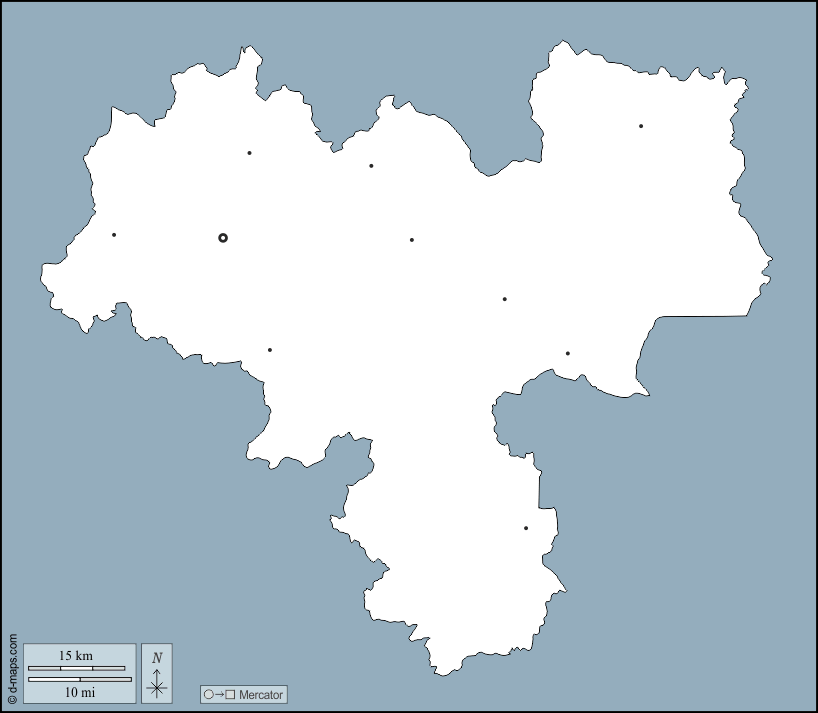Click the north arrow compass icon
818x713 pixels.
(157, 686)
